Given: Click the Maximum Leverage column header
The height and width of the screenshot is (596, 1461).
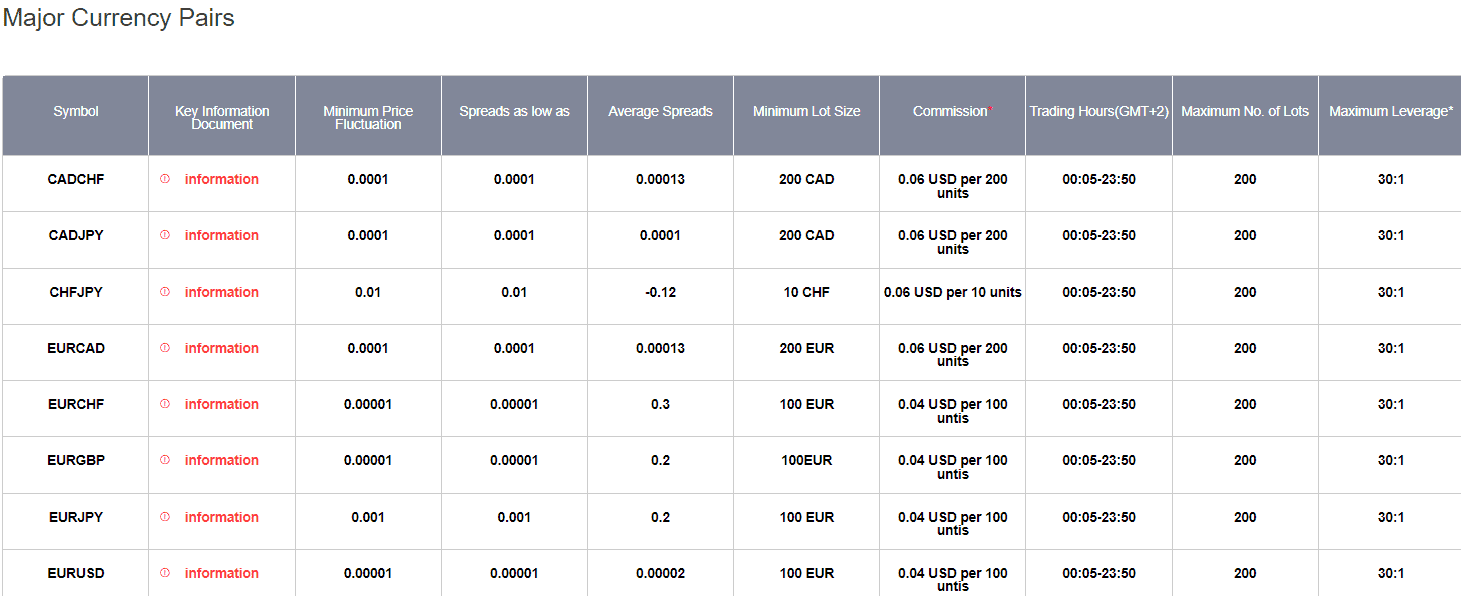Looking at the screenshot, I should (x=1390, y=115).
